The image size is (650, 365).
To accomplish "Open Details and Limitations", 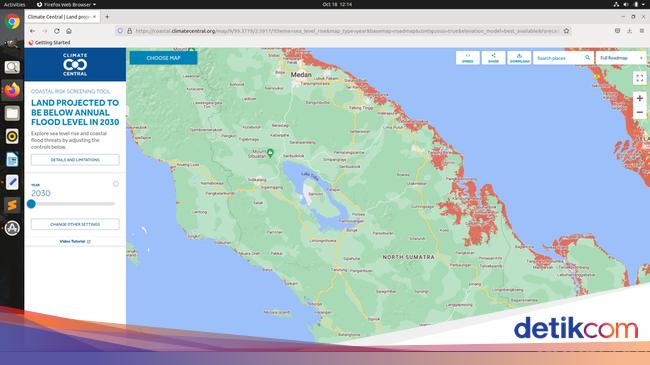I will (x=75, y=160).
